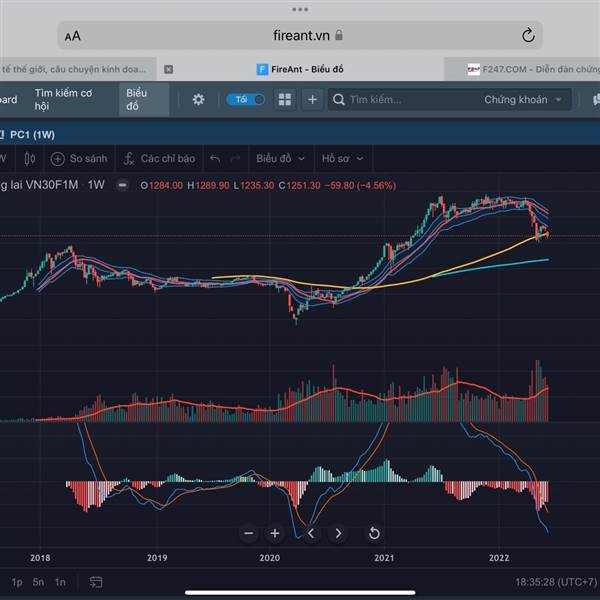Click the 2022 time axis label
This screenshot has width=600, height=600.
tap(499, 558)
